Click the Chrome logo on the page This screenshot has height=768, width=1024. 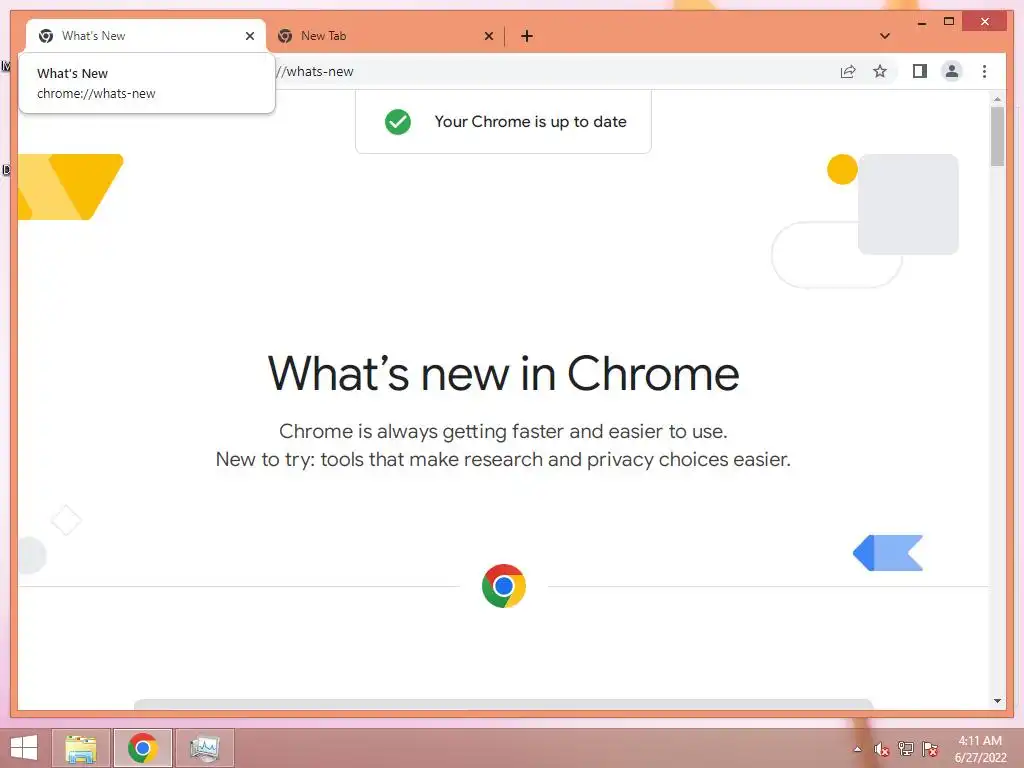(x=504, y=586)
